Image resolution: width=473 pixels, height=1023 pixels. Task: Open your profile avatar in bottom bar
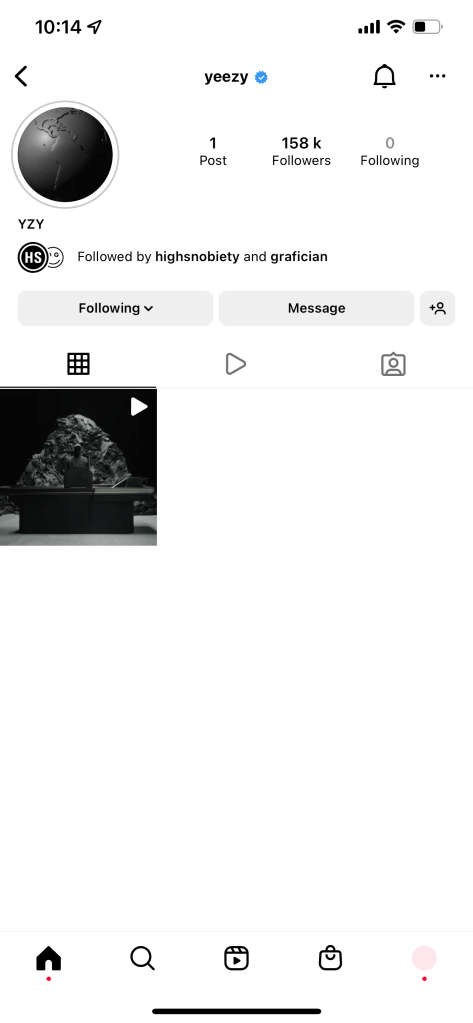point(424,958)
